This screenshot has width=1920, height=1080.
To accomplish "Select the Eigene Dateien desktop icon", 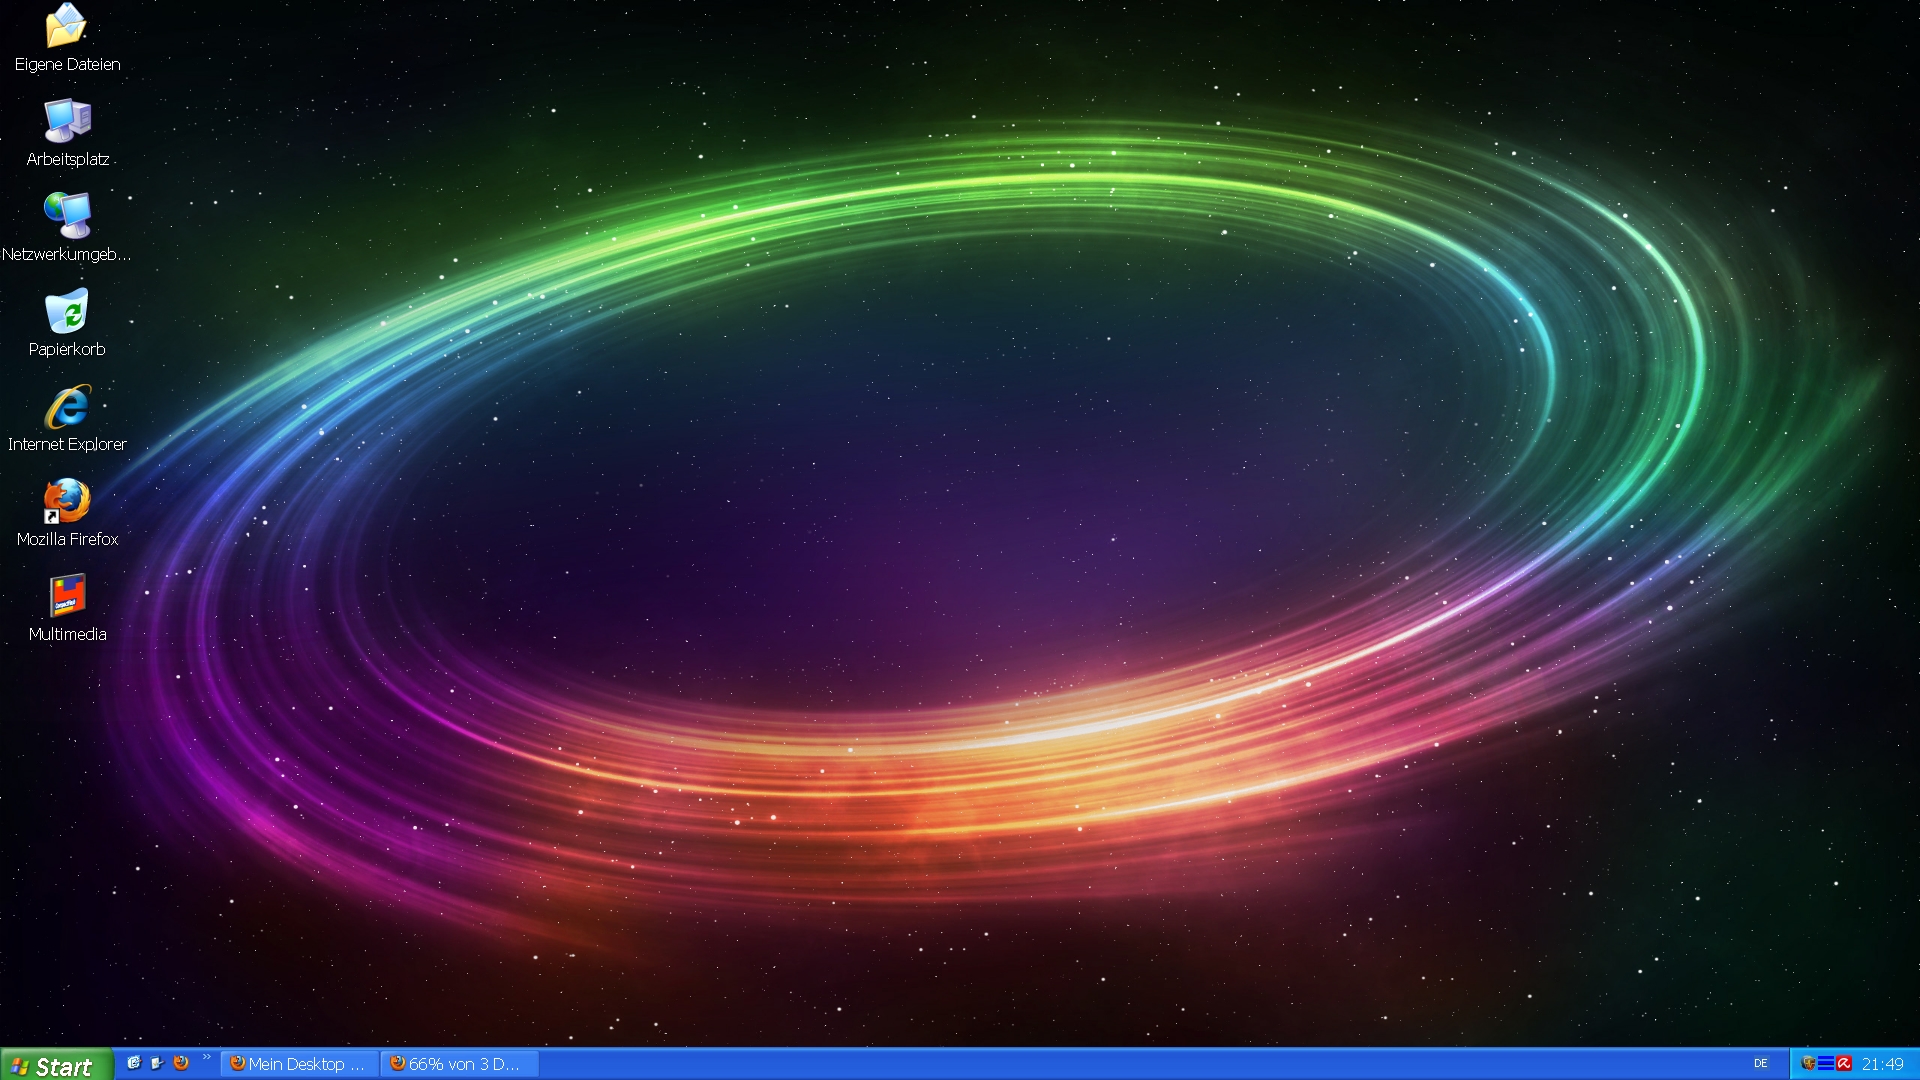I will 67,27.
